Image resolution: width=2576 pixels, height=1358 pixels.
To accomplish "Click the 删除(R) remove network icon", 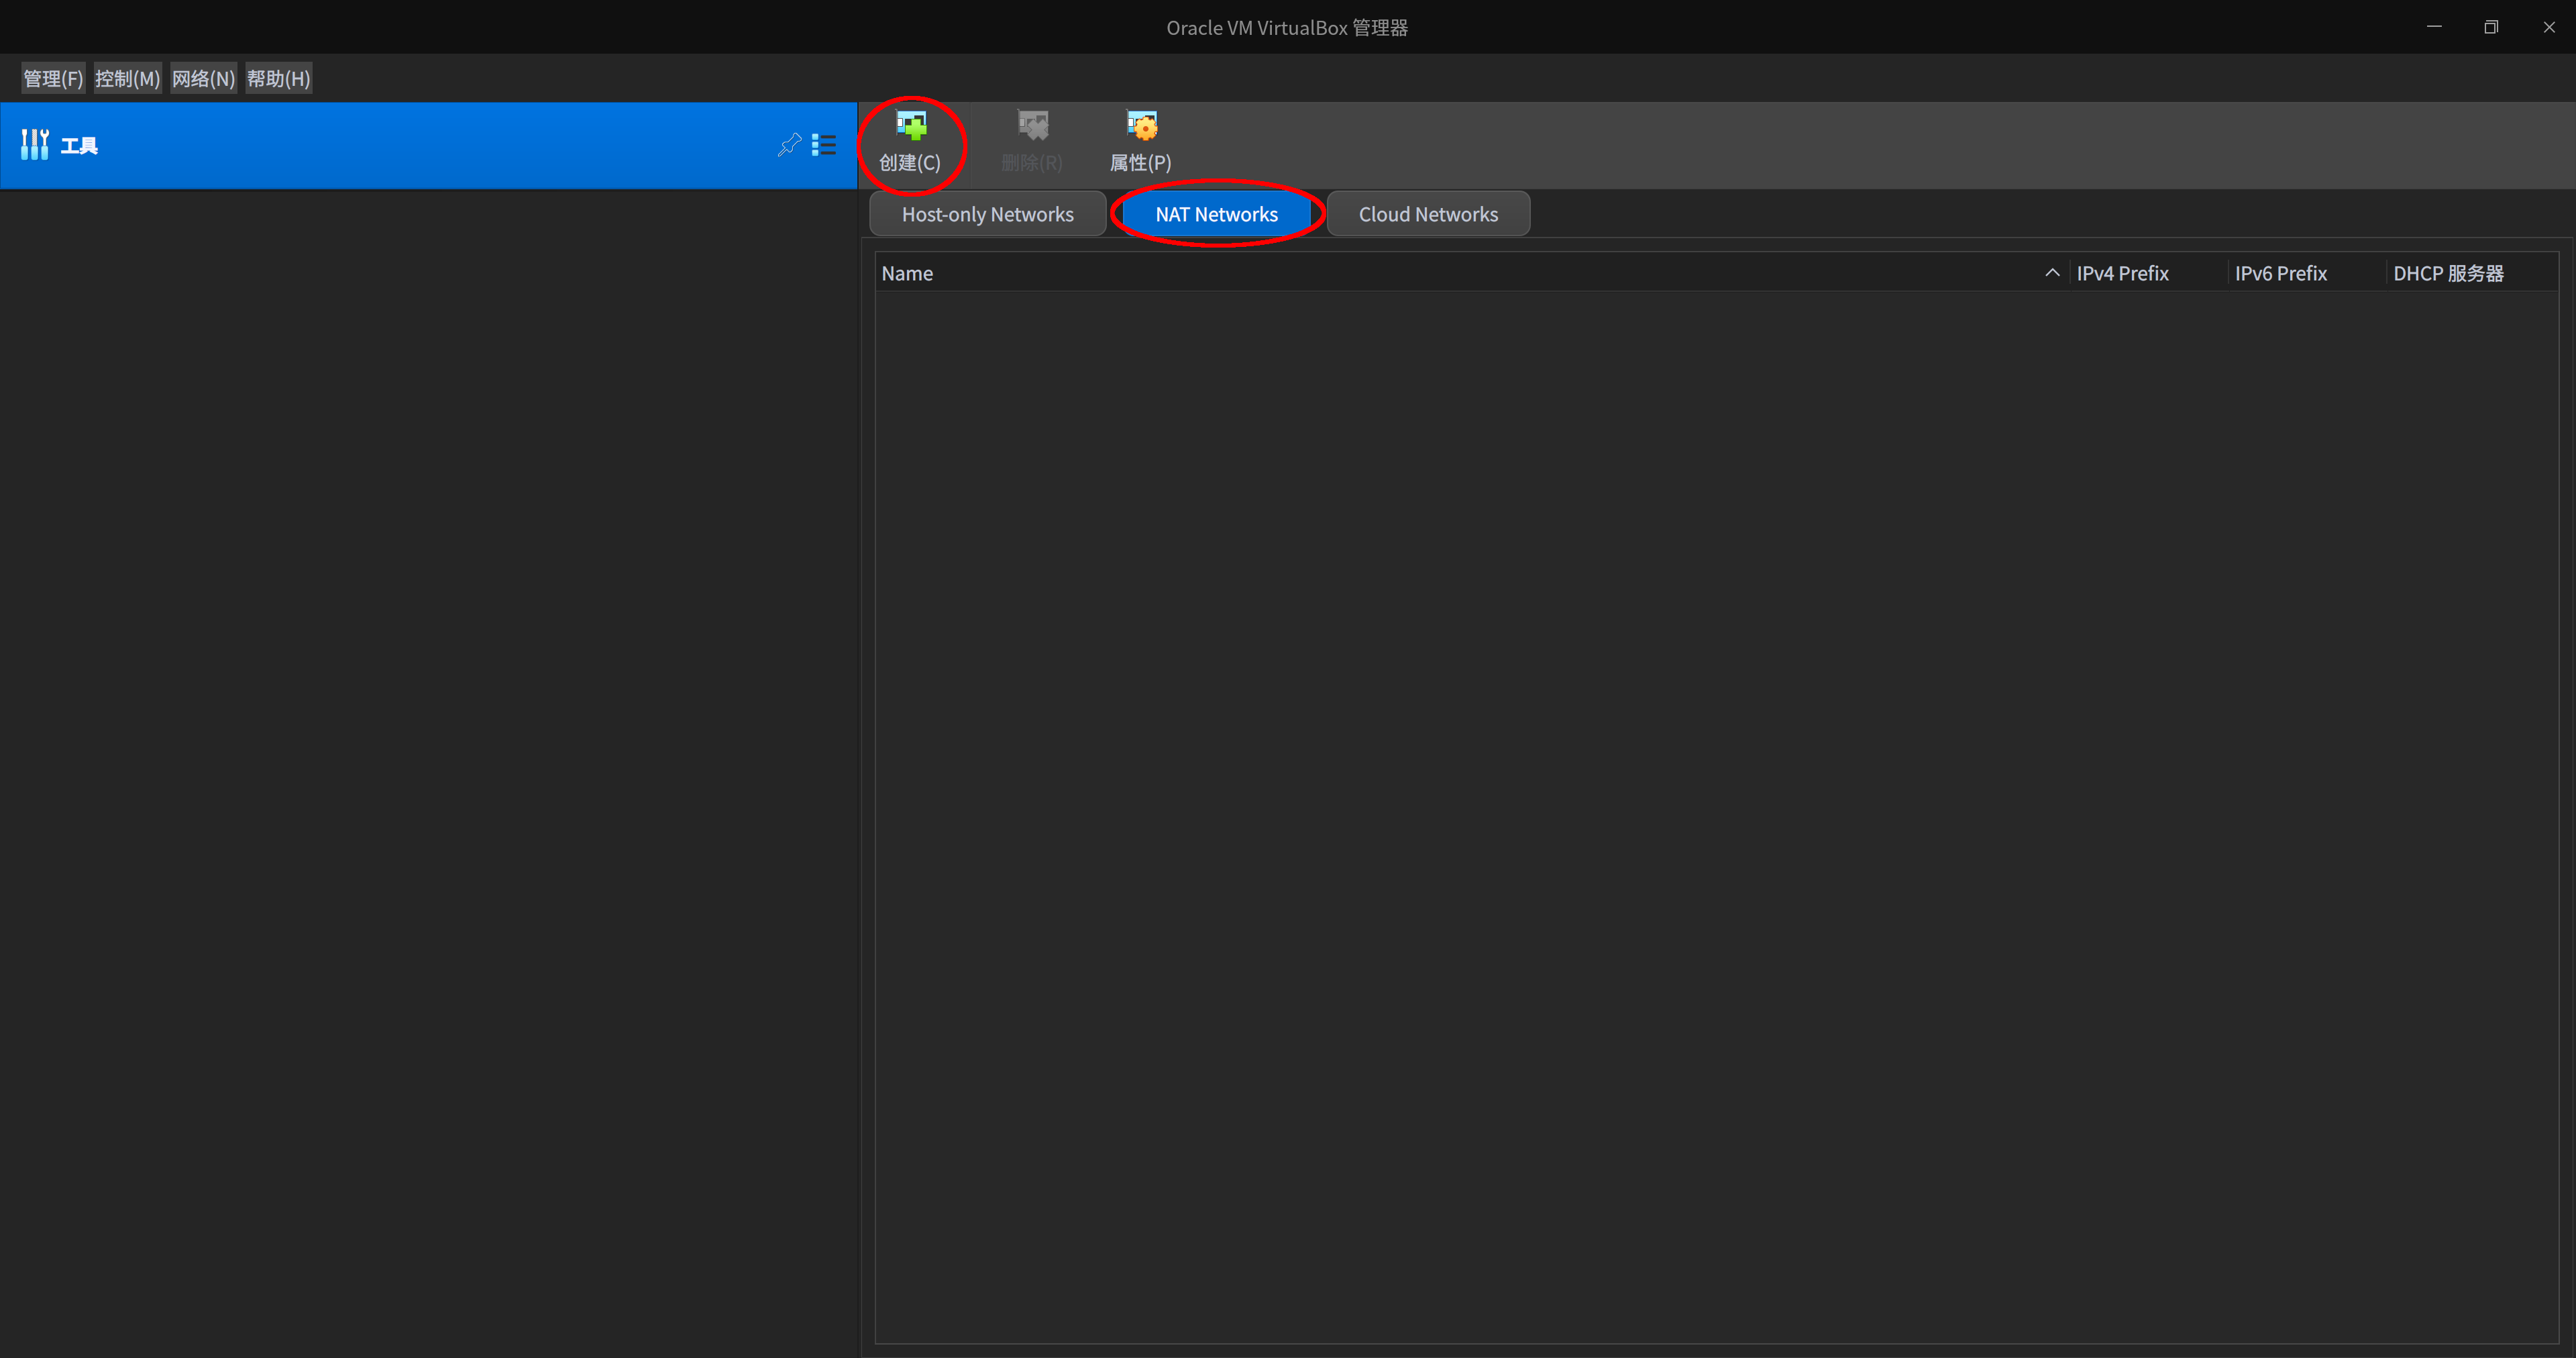I will click(1032, 125).
